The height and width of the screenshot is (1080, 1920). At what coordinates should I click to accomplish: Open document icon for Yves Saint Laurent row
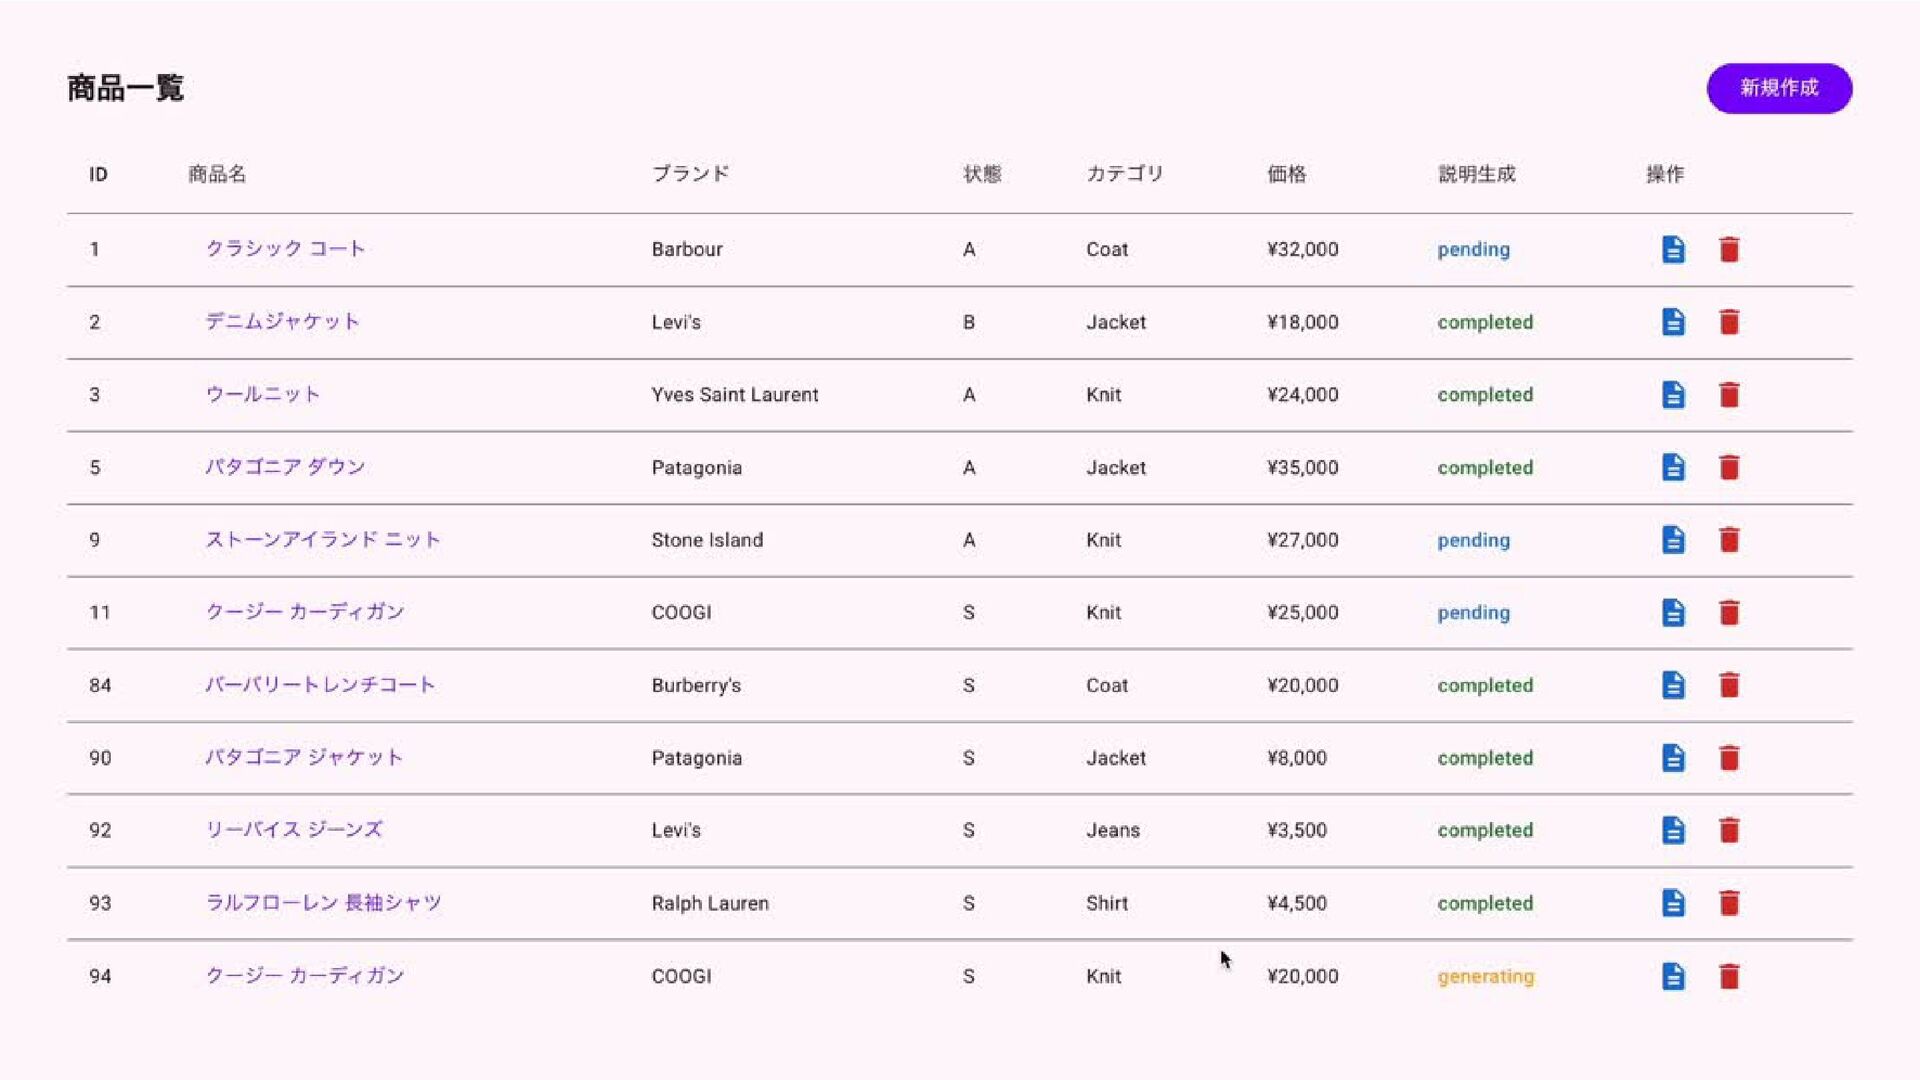pos(1673,395)
